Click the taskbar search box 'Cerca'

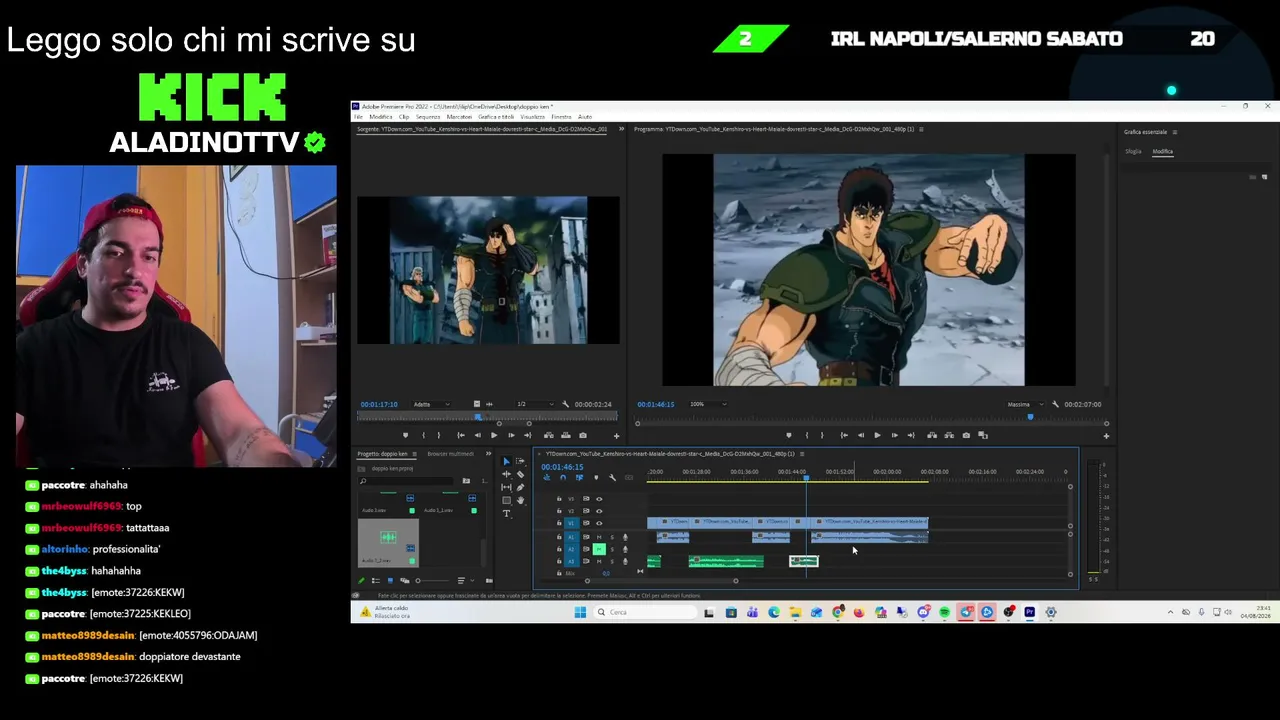point(643,612)
